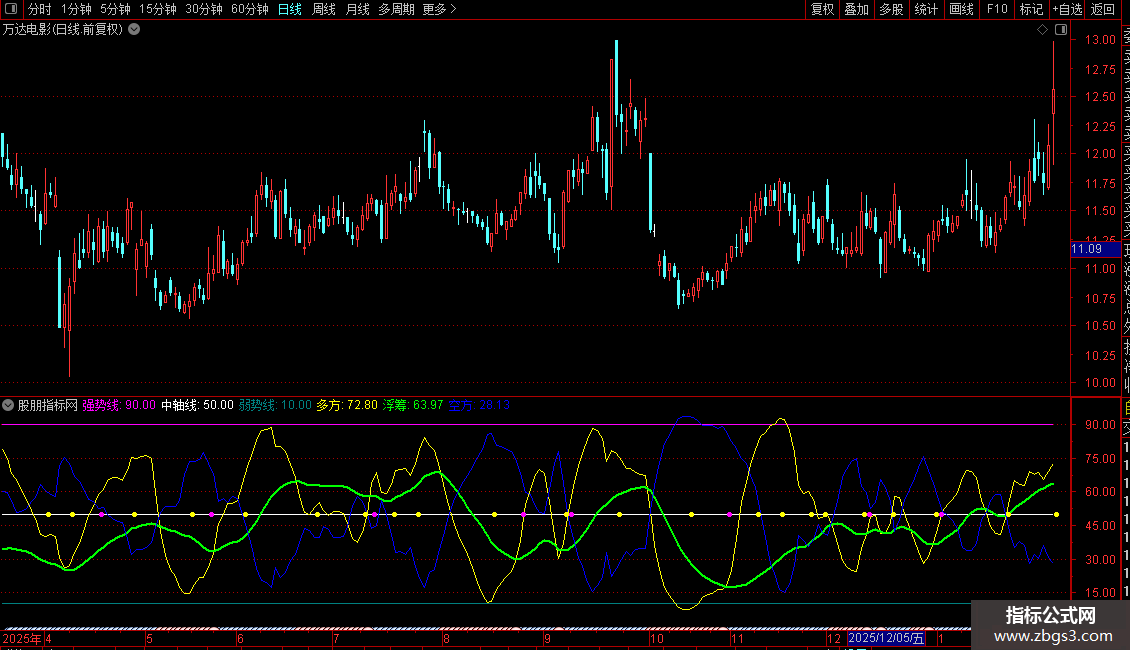1130x650 pixels.
Task: Select the 60分钟 period tab
Action: pos(249,9)
